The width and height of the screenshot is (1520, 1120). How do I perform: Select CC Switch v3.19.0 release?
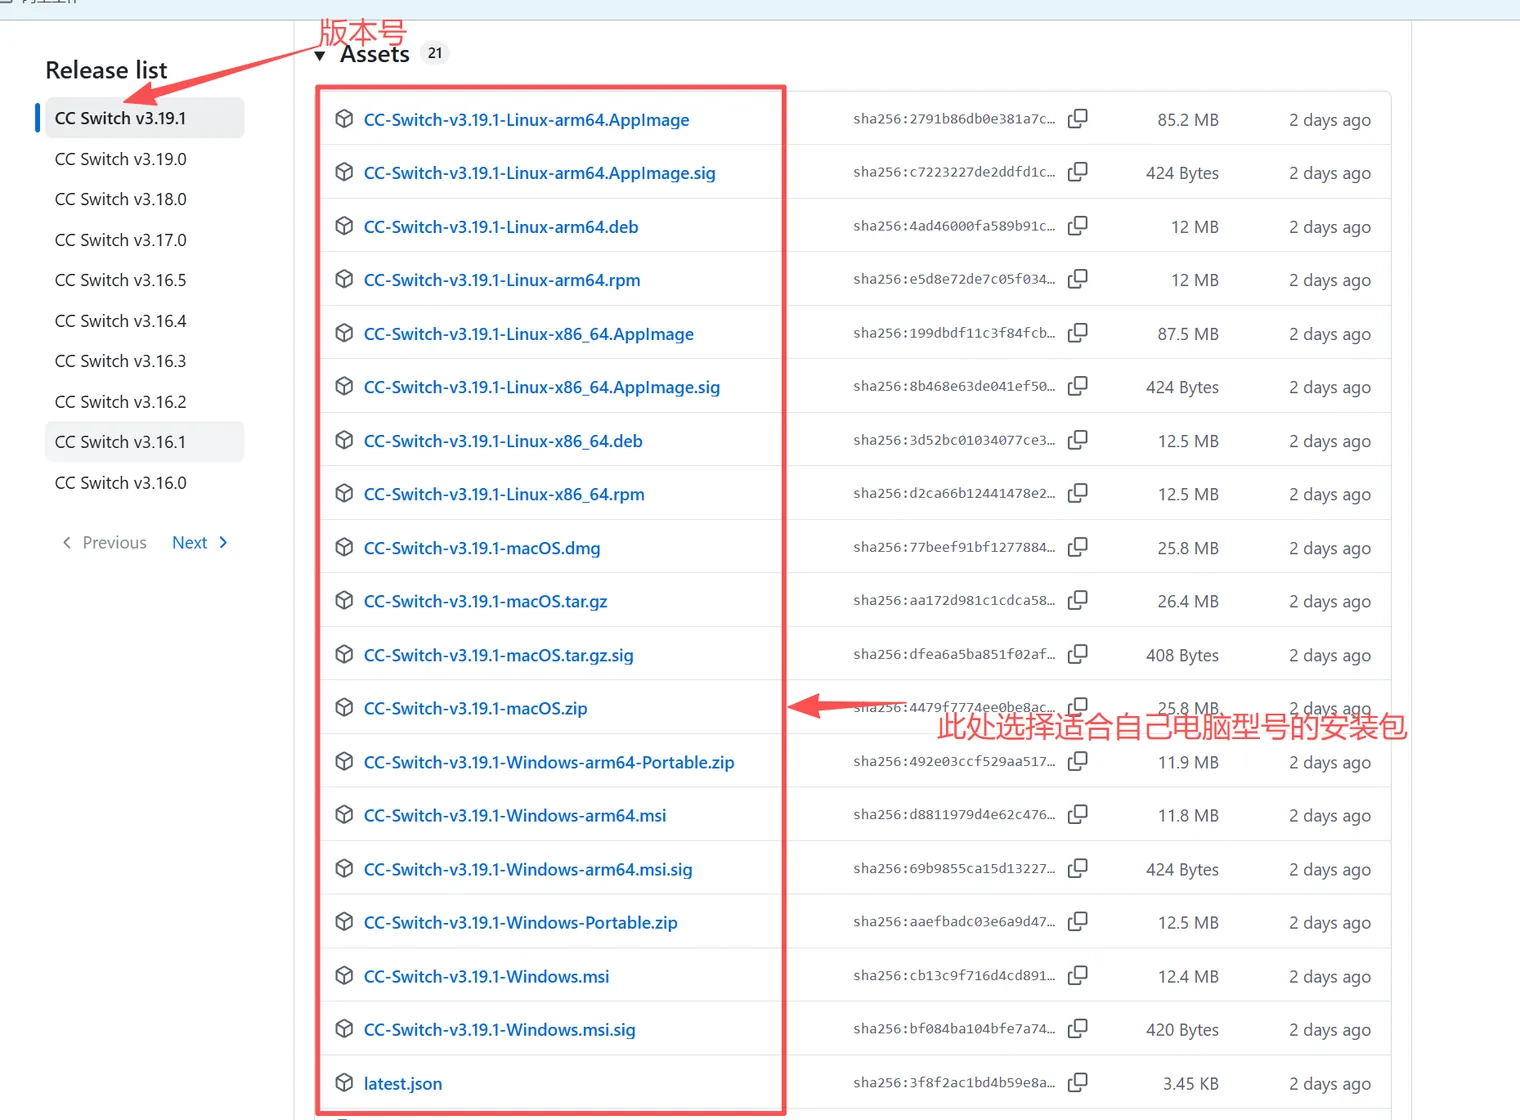(144, 159)
